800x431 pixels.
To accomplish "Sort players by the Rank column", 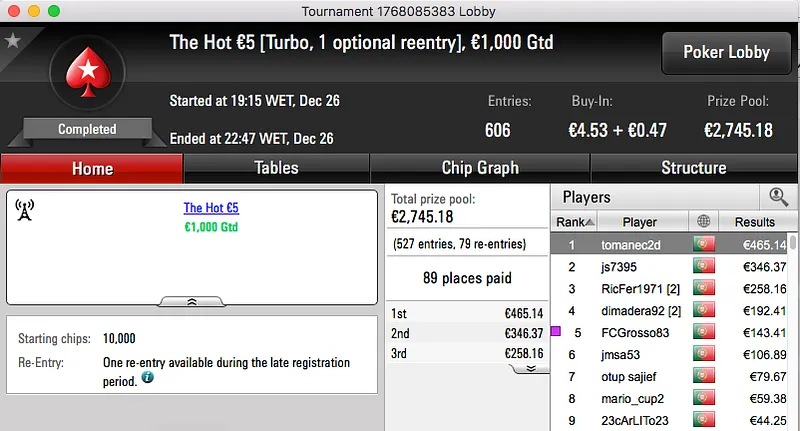I will pyautogui.click(x=575, y=221).
